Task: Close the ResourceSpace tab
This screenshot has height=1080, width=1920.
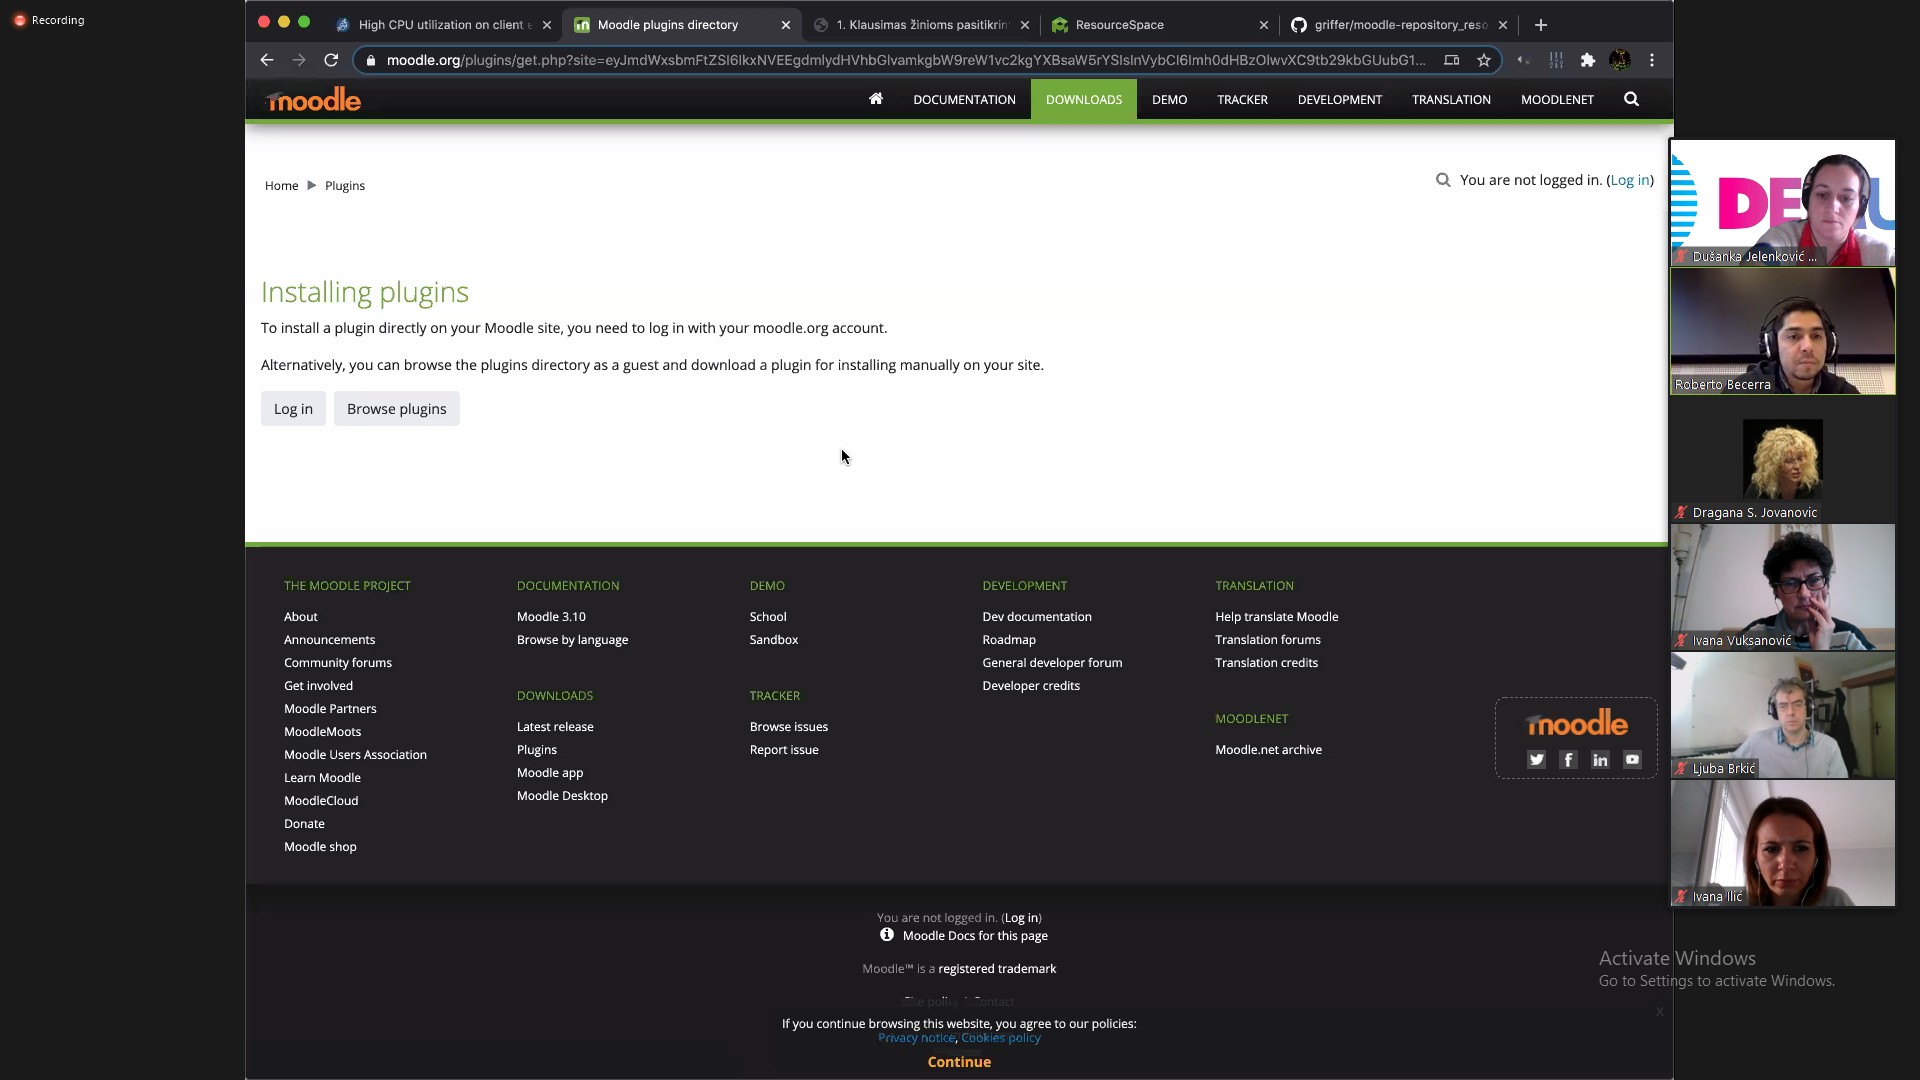Action: click(1264, 25)
